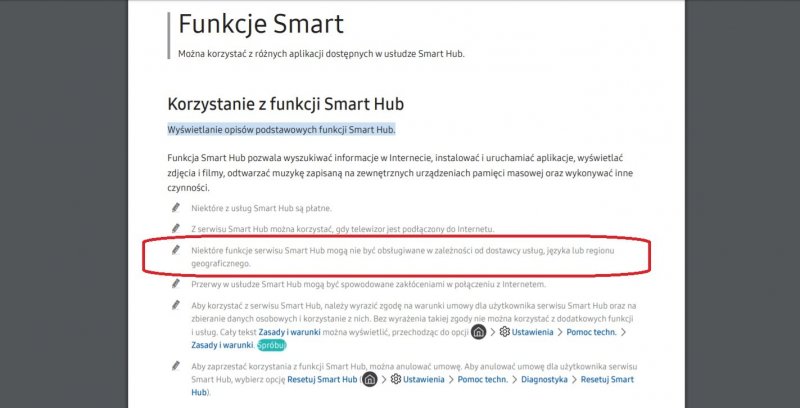Click the home icon after the first Resetuj Smart Hub link
This screenshot has width=800, height=408.
click(371, 380)
